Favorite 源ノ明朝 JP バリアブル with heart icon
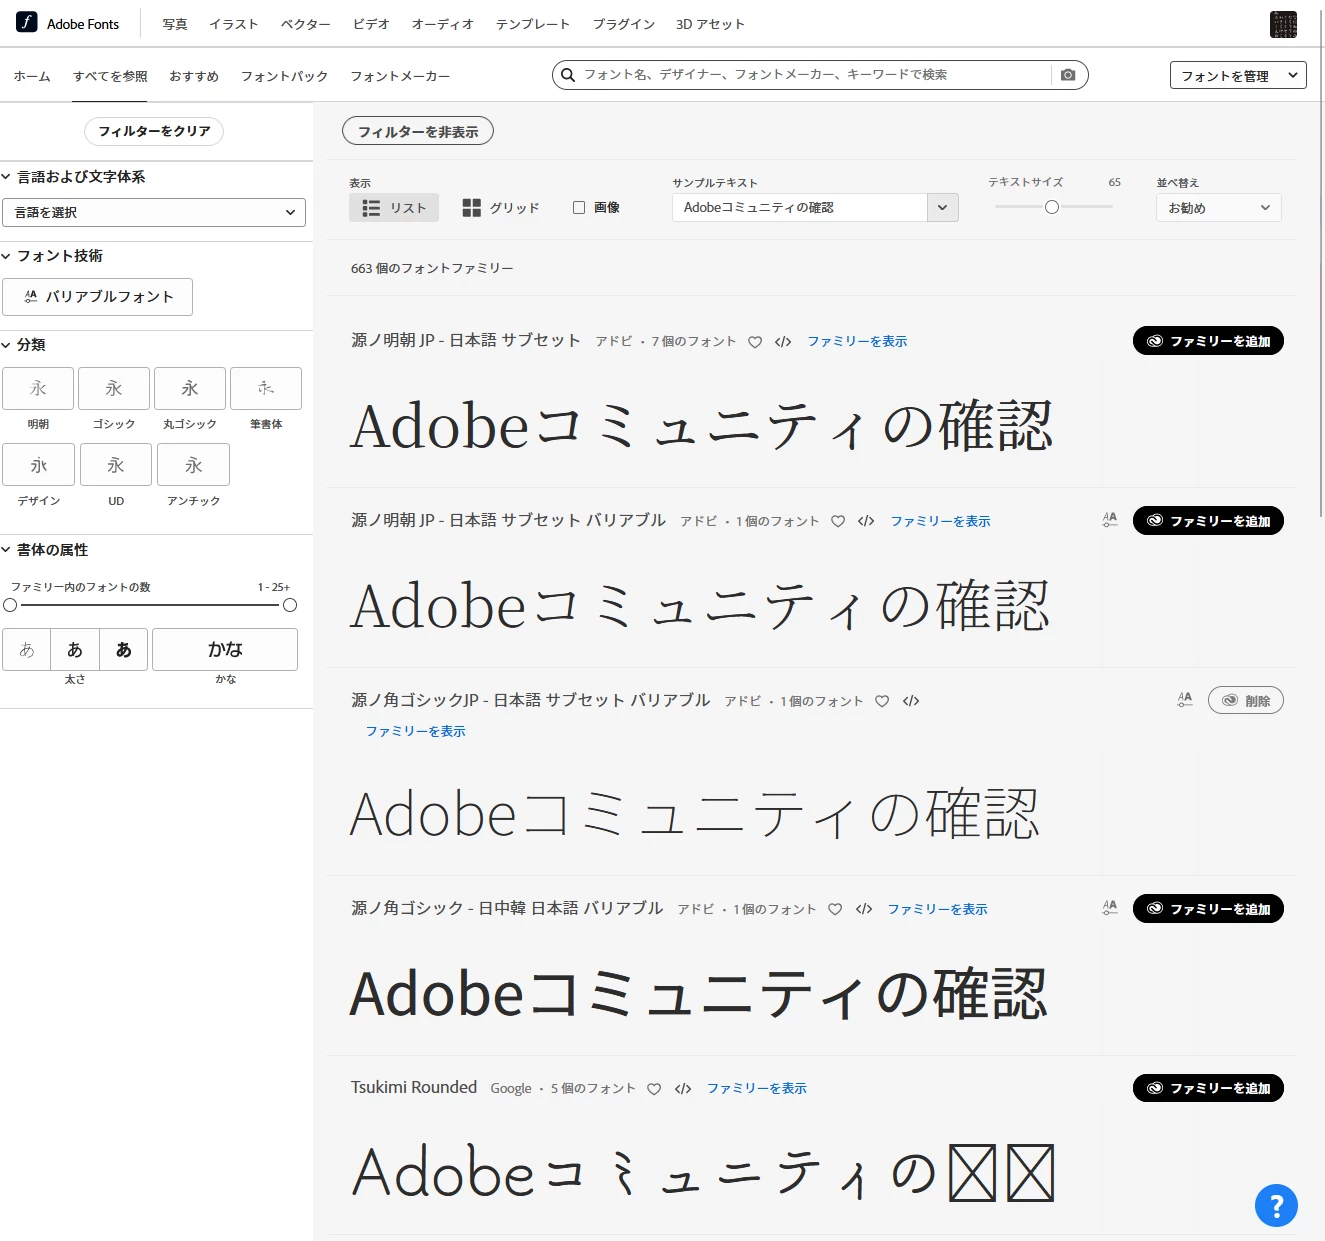This screenshot has height=1241, width=1325. [x=838, y=521]
